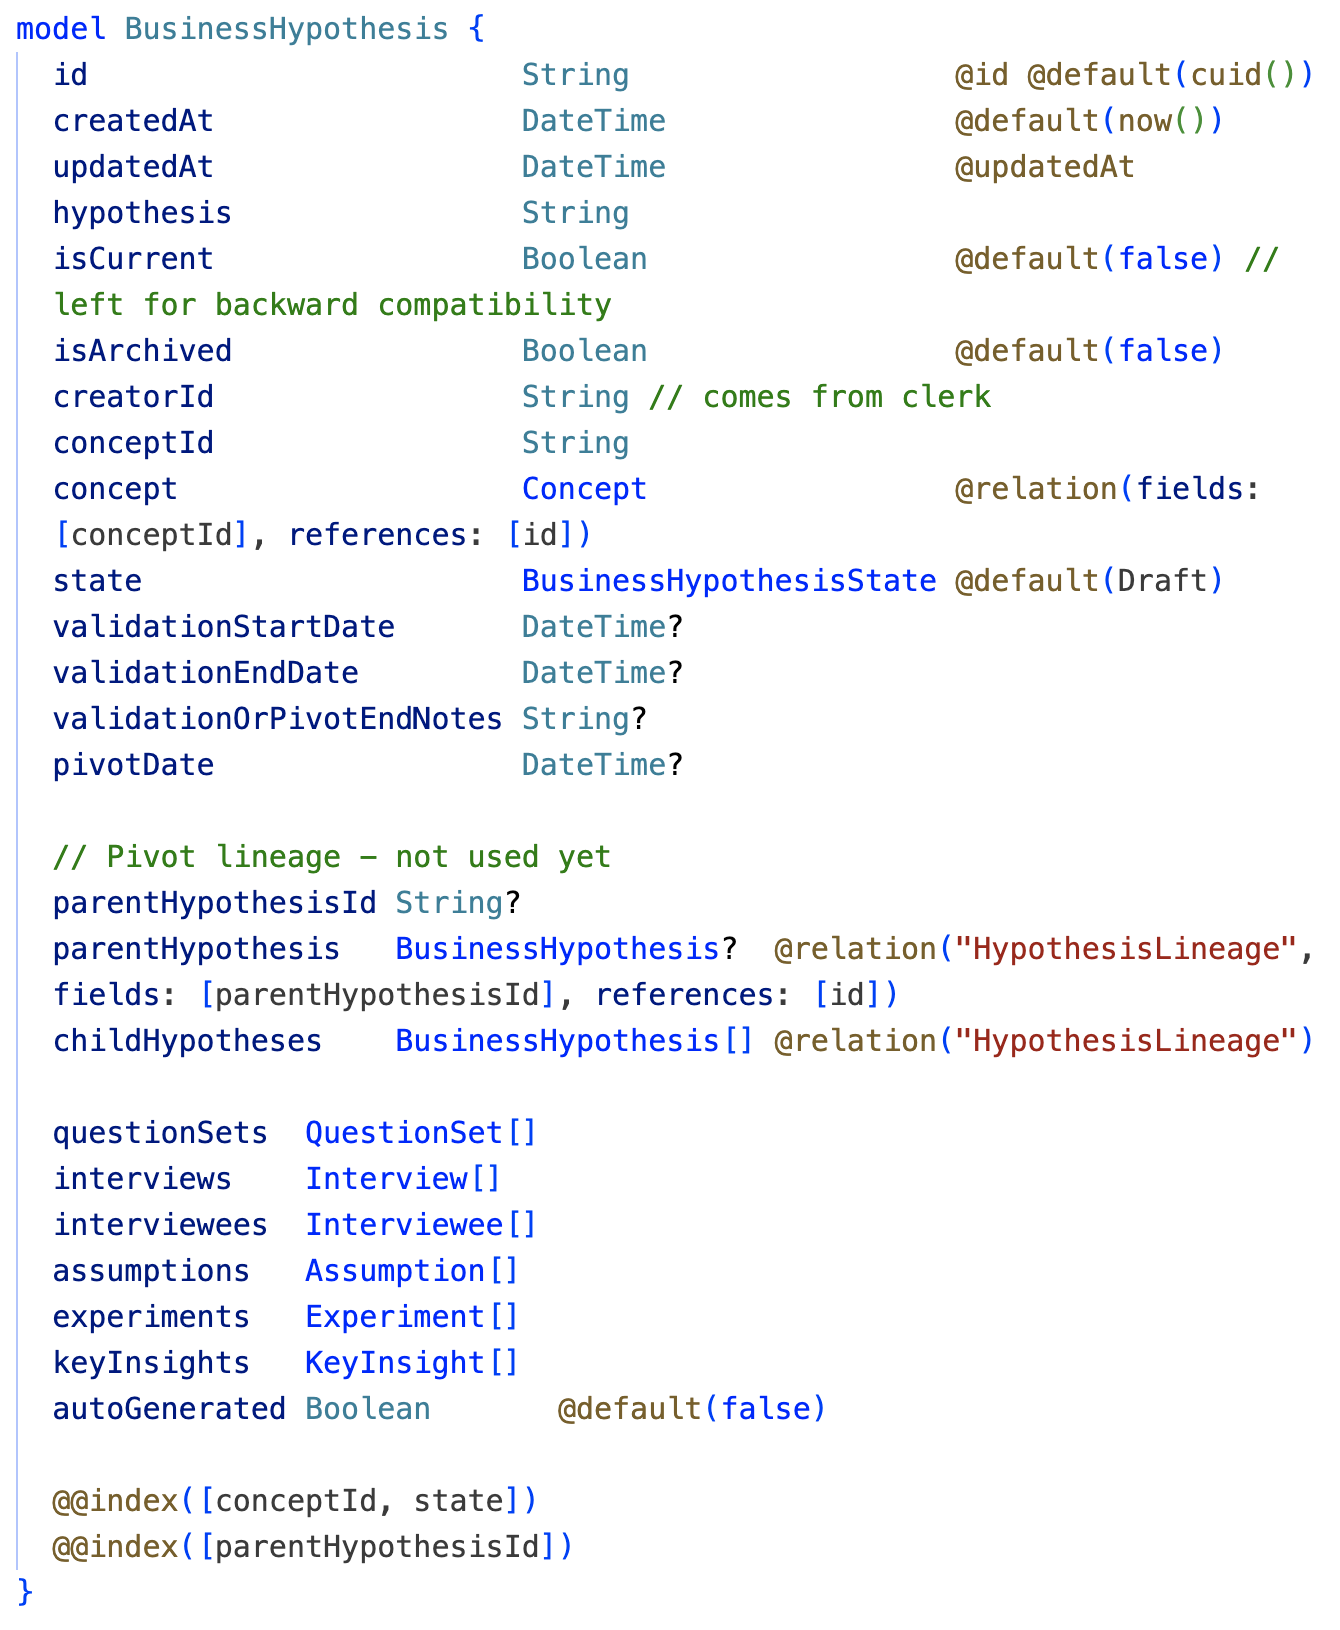This screenshot has width=1340, height=1630.
Task: Place the cursor on the validationOrPivotEndNotes field
Action: coord(277,719)
